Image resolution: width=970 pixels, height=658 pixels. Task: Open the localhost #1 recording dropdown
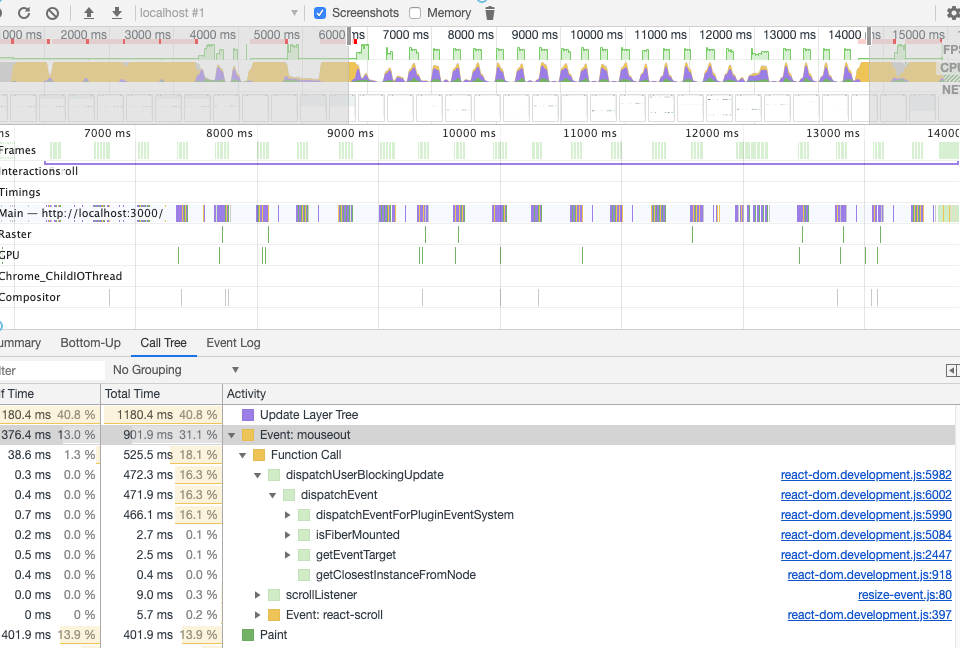click(219, 13)
